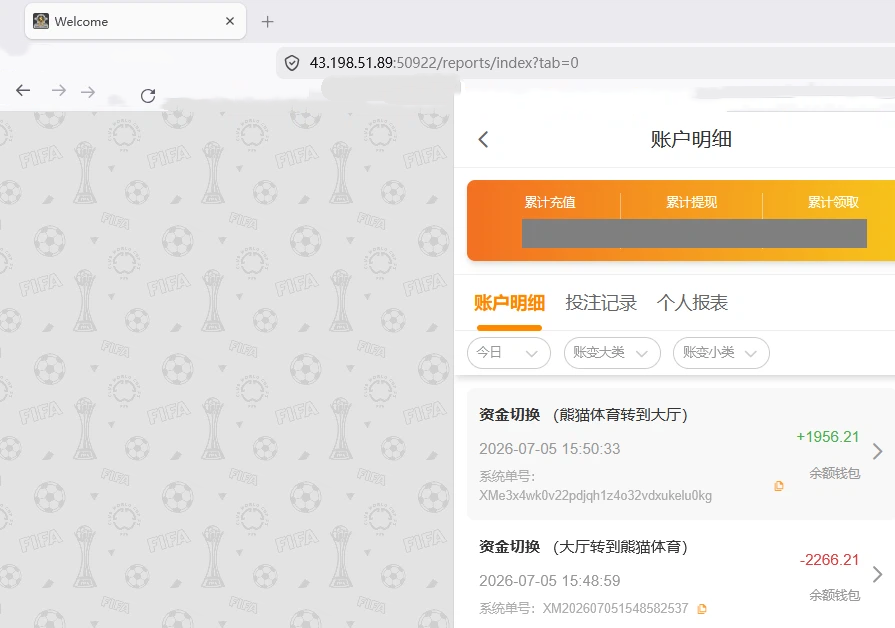The width and height of the screenshot is (895, 628).
Task: Open details chevron for the -2266.21 record
Action: click(x=877, y=574)
